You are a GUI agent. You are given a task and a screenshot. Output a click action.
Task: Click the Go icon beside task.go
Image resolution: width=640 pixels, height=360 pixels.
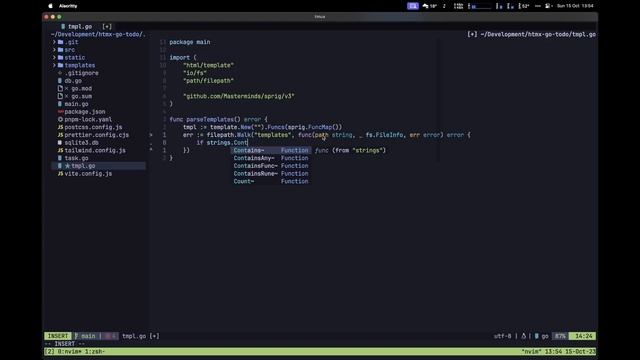click(x=60, y=158)
